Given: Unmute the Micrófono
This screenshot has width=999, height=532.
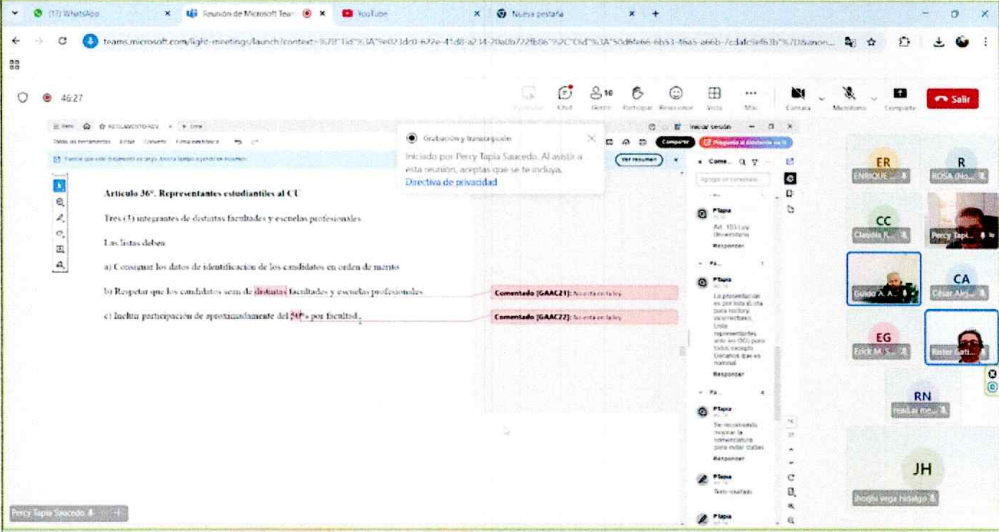Looking at the screenshot, I should click(849, 95).
